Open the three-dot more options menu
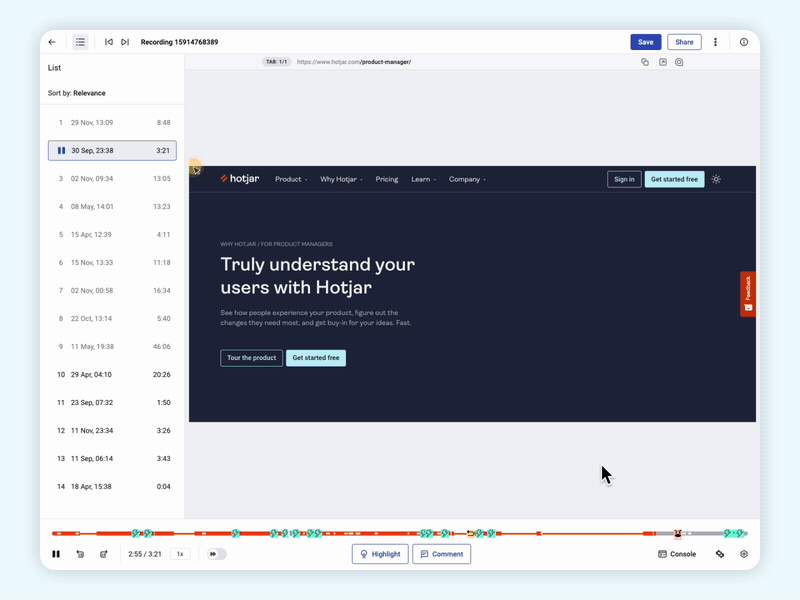800x600 pixels. 715,42
